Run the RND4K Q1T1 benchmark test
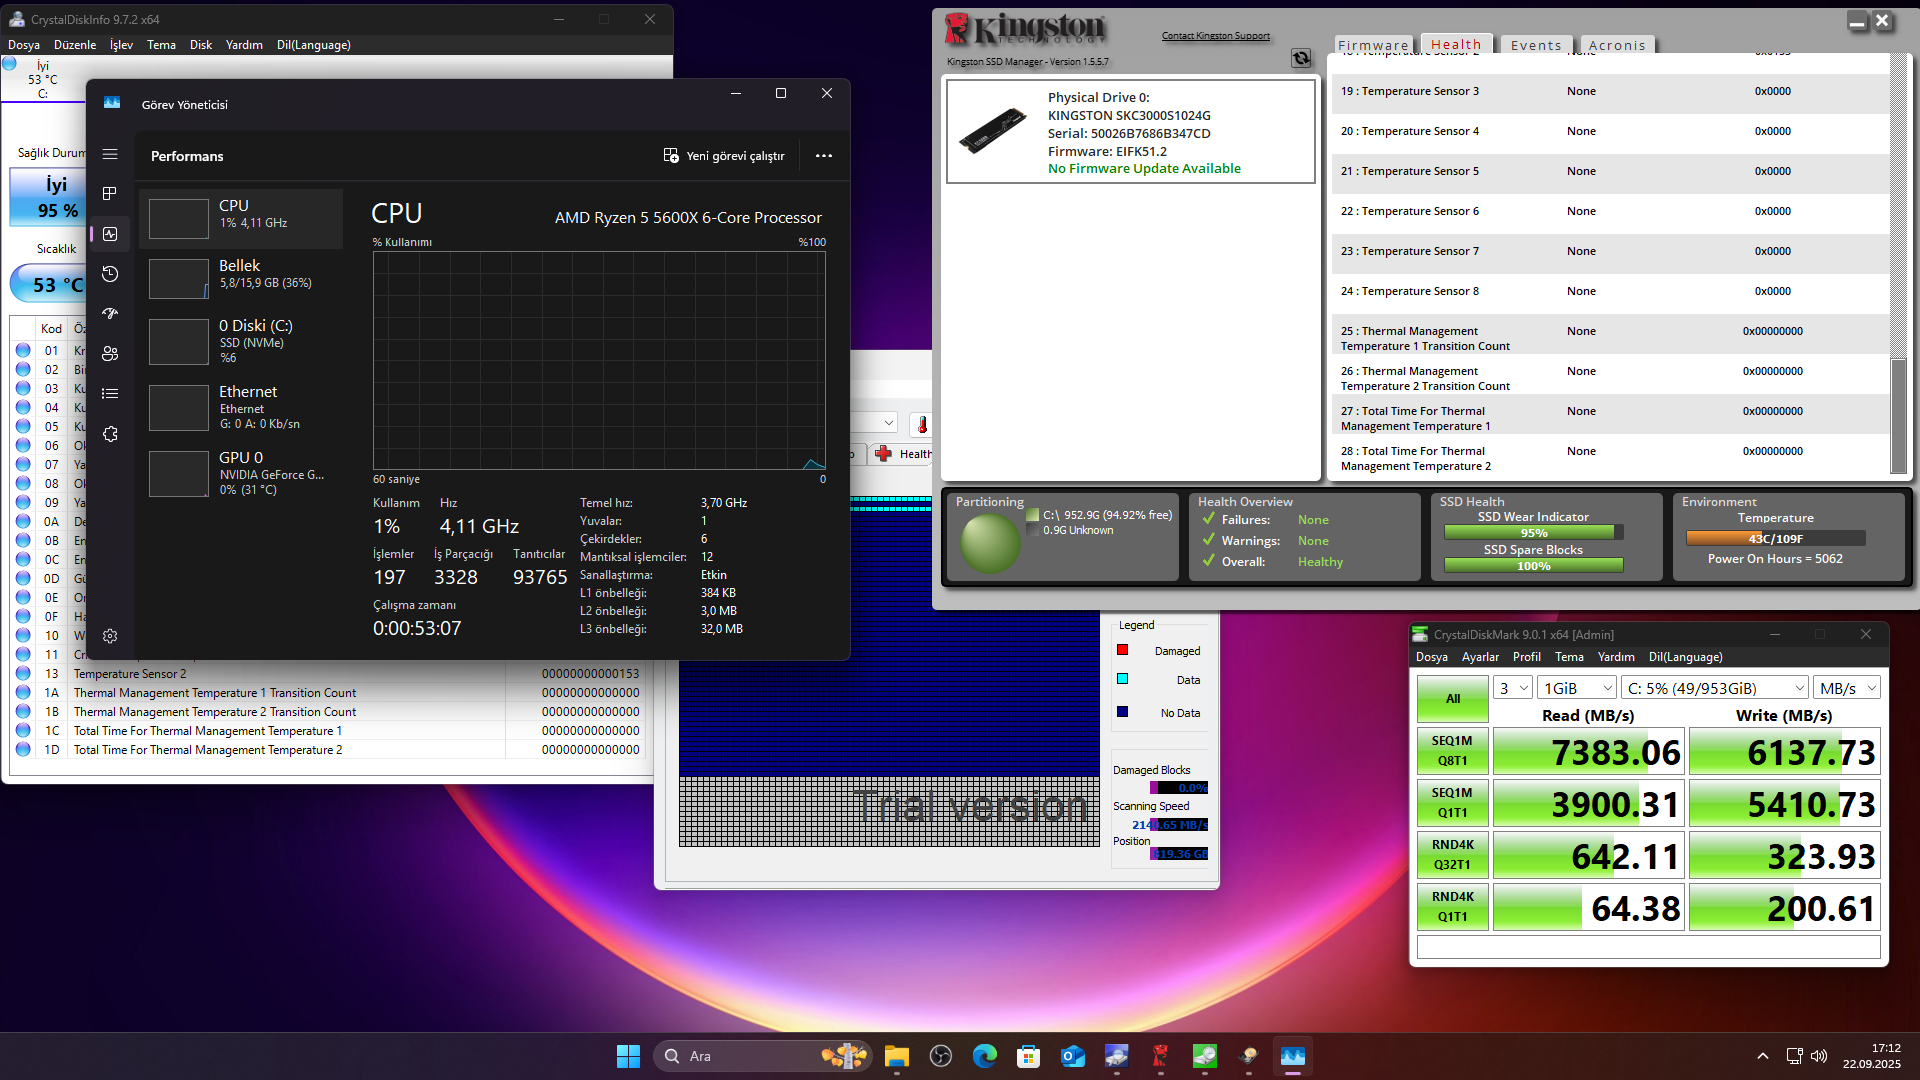 point(1453,907)
